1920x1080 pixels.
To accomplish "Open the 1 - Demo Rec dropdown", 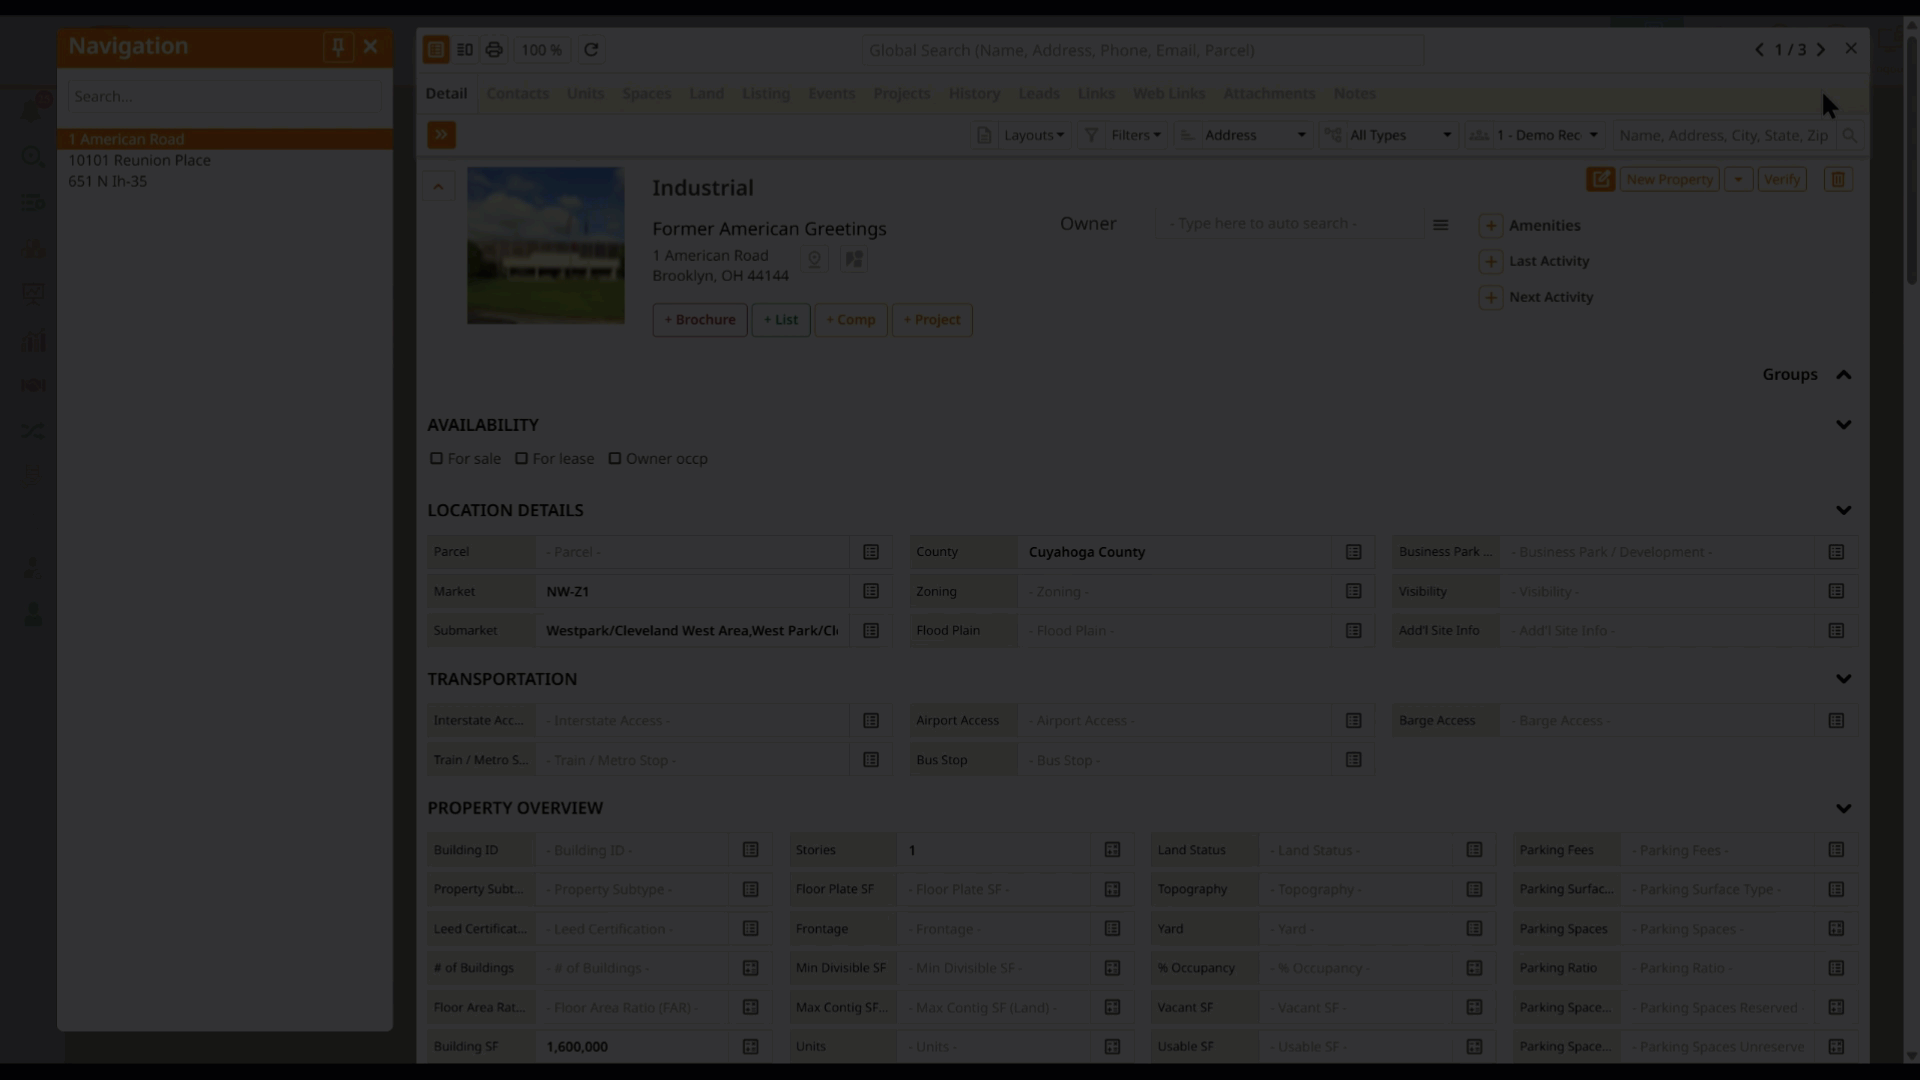I will click(x=1535, y=135).
